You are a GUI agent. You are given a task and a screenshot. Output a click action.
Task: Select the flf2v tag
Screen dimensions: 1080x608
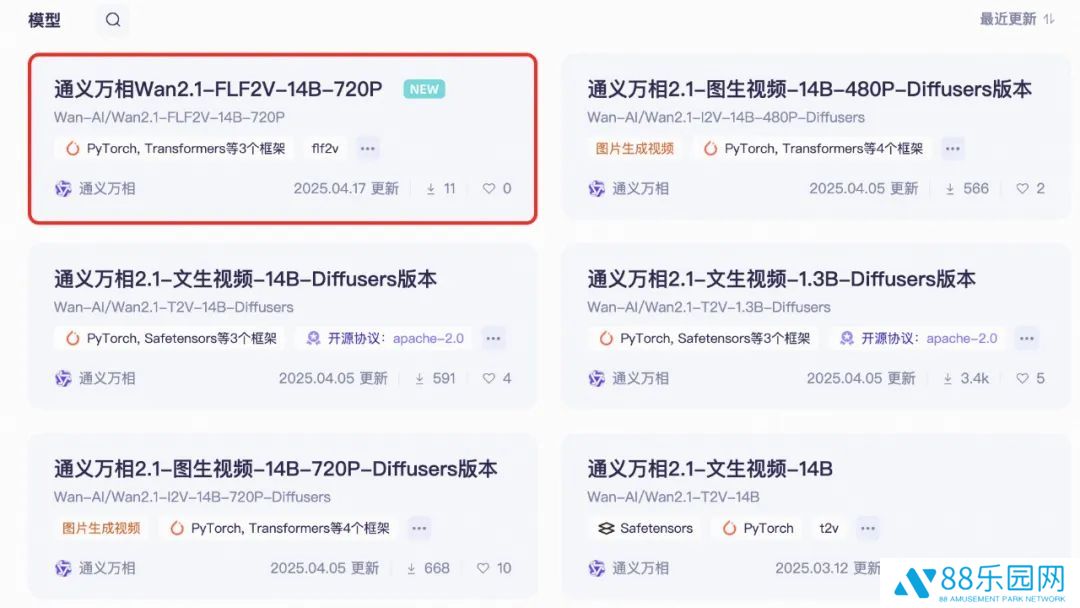click(325, 149)
